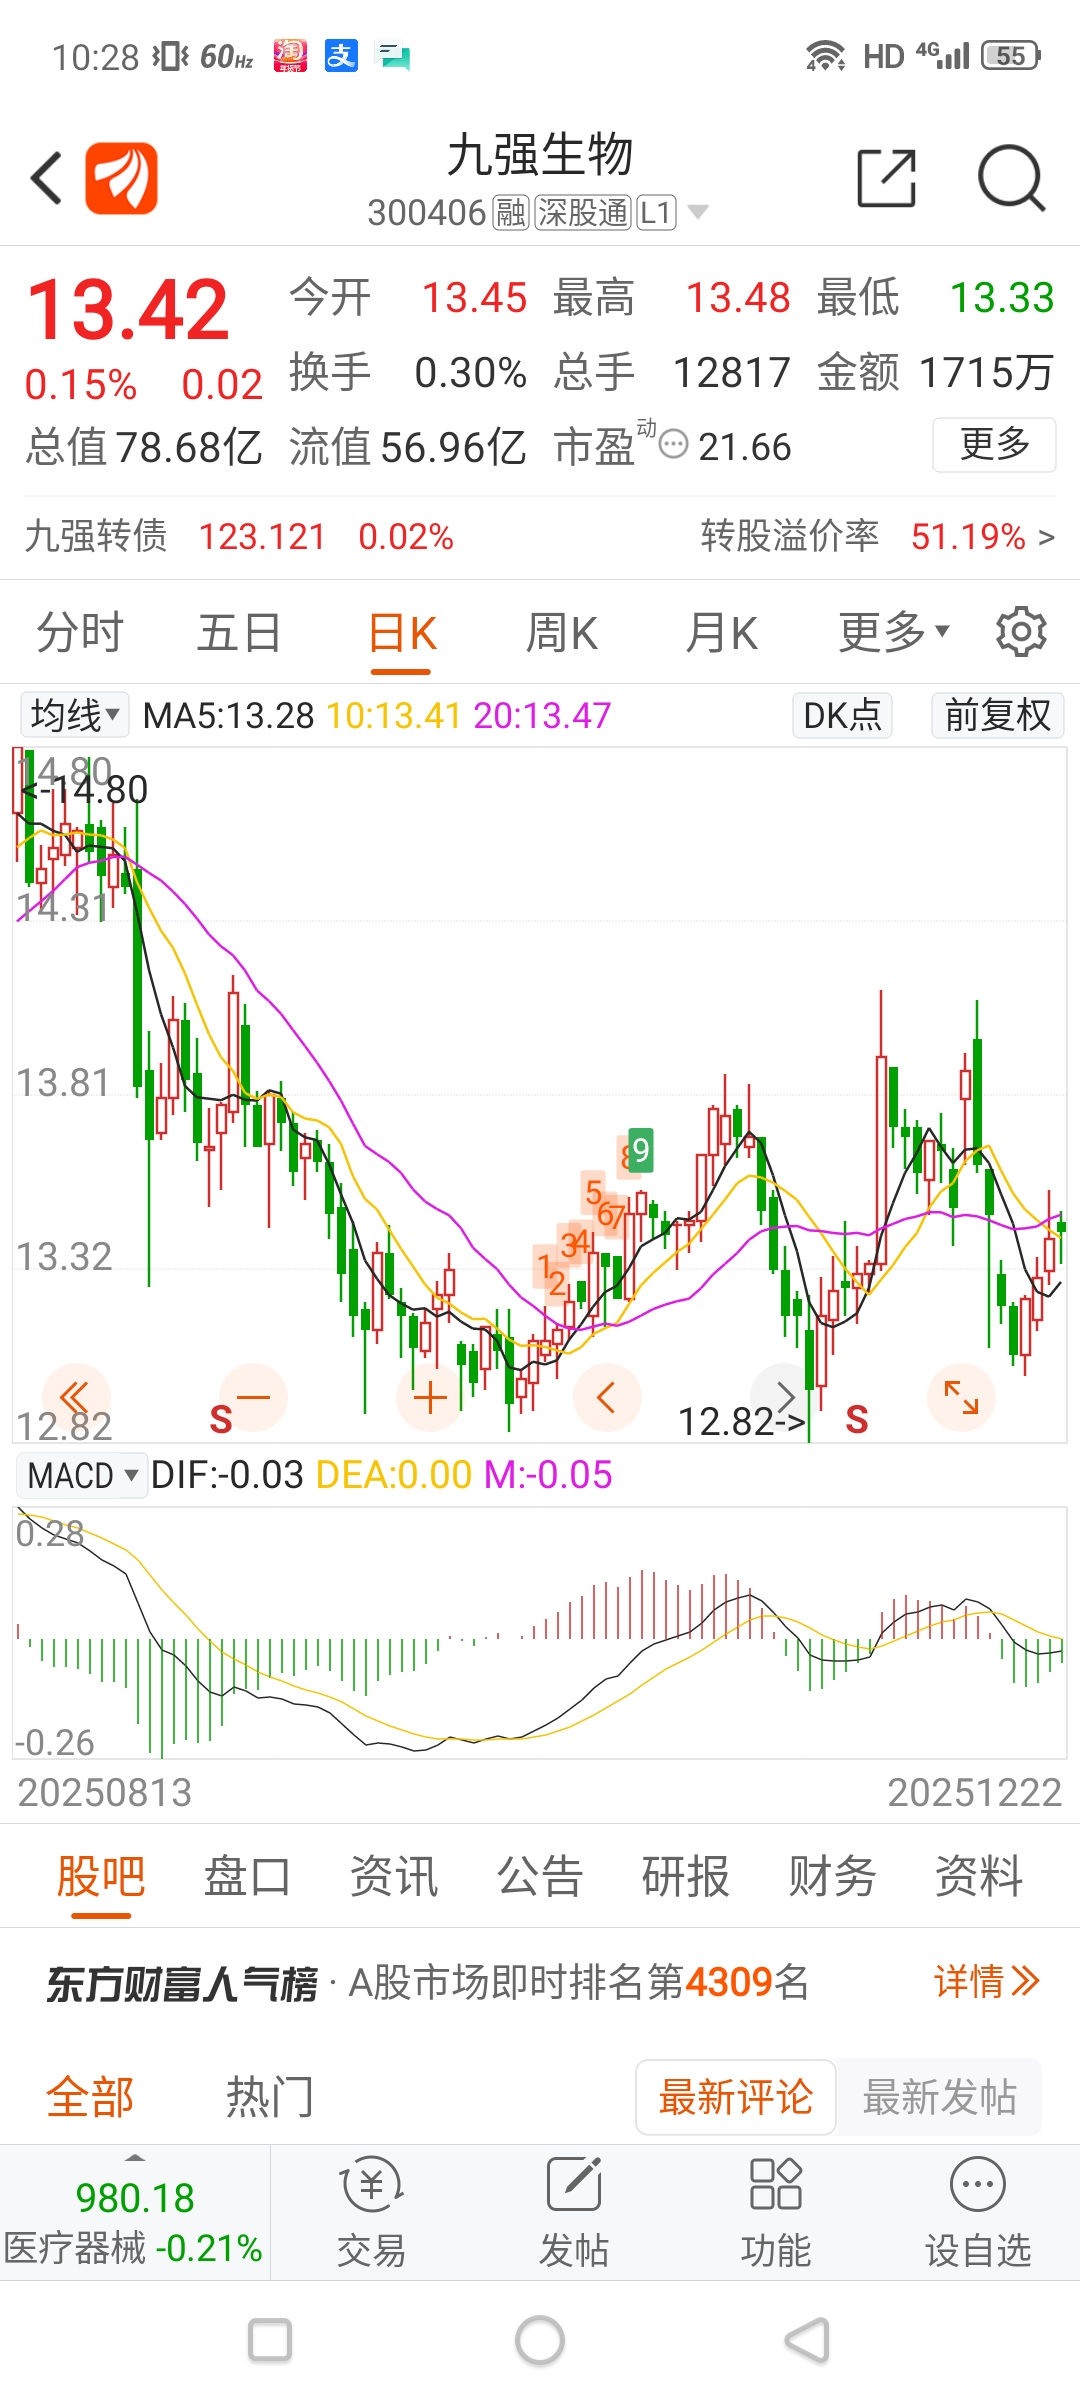This screenshot has width=1080, height=2400.
Task: Zoom out chart with minus button
Action: click(x=254, y=1397)
